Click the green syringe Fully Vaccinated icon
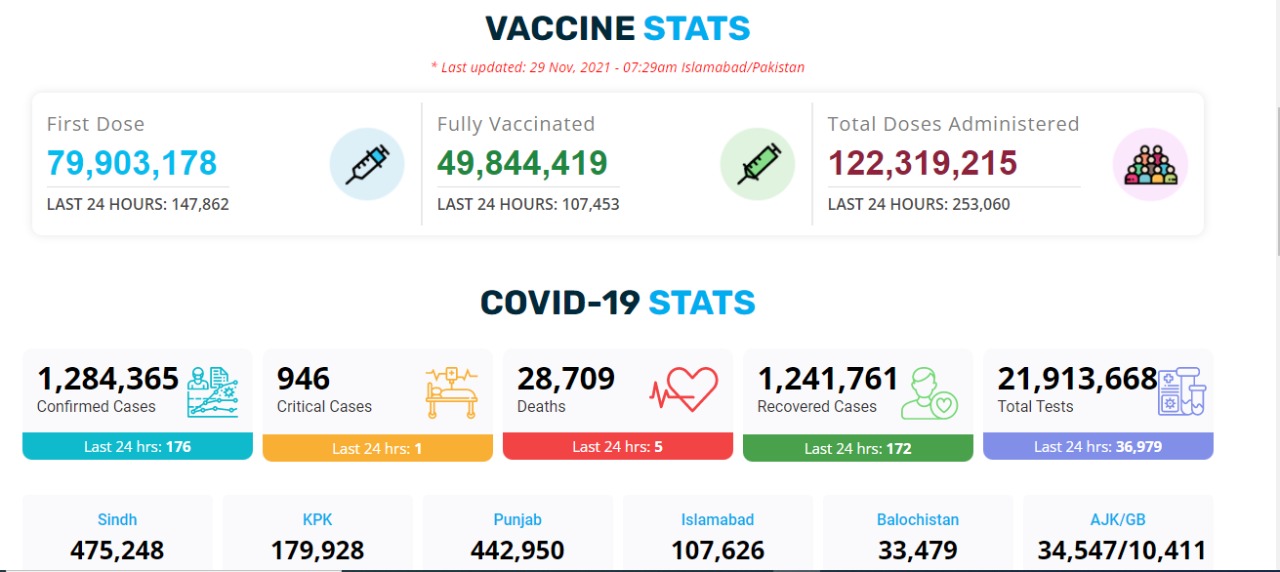 tap(758, 164)
